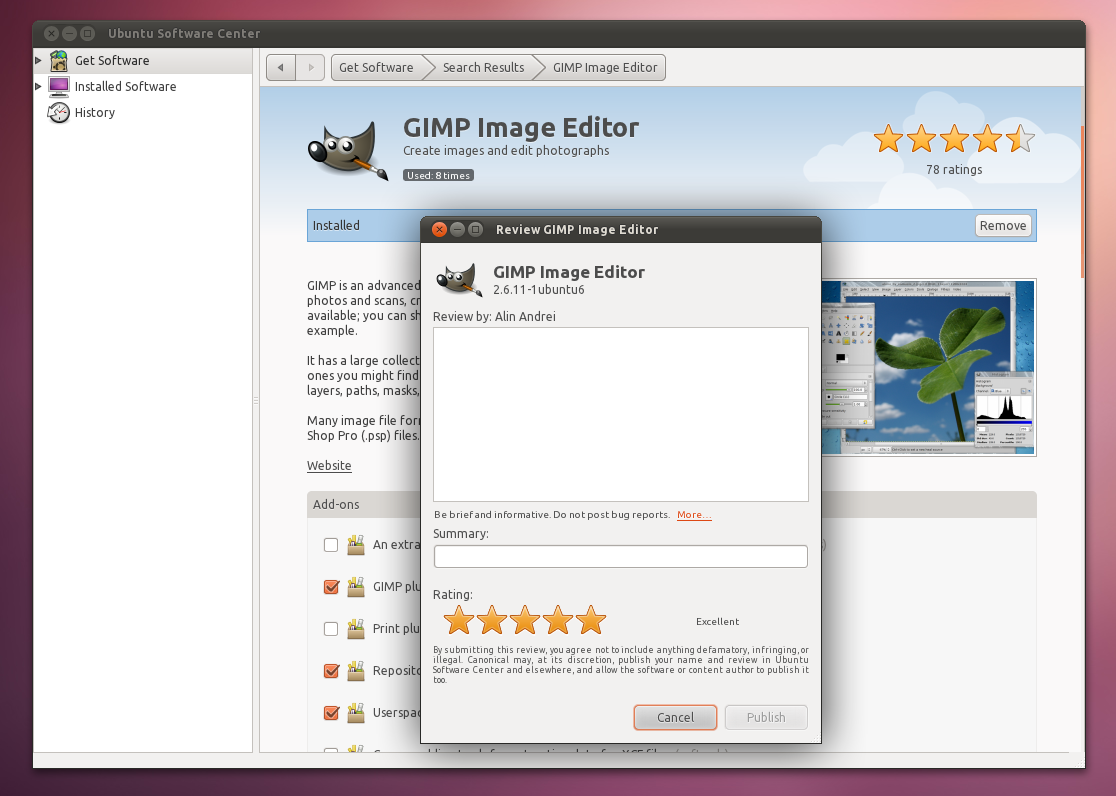Set rating to five stars in review dialog
The image size is (1116, 796).
click(591, 620)
